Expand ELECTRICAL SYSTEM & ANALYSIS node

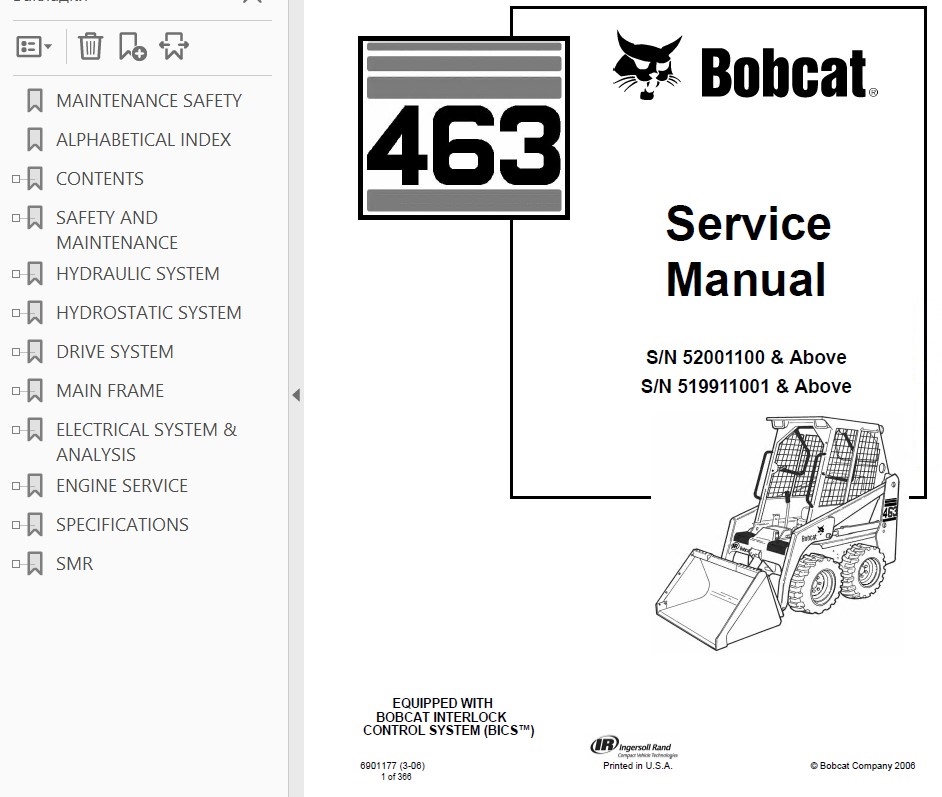point(15,430)
